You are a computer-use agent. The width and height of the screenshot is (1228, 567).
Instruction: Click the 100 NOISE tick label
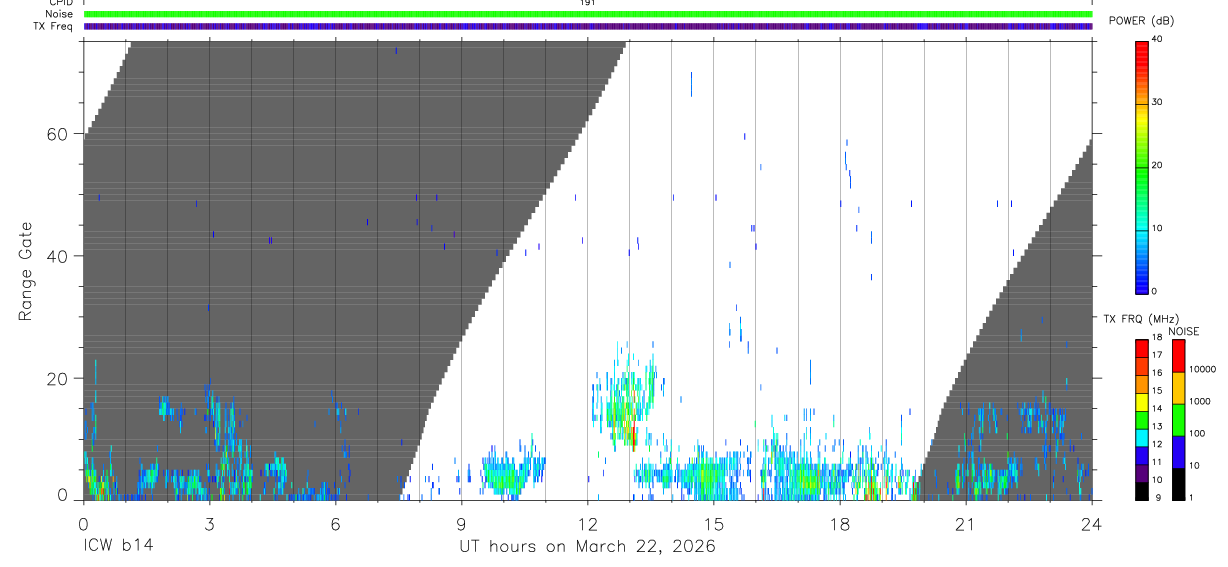tap(1197, 434)
